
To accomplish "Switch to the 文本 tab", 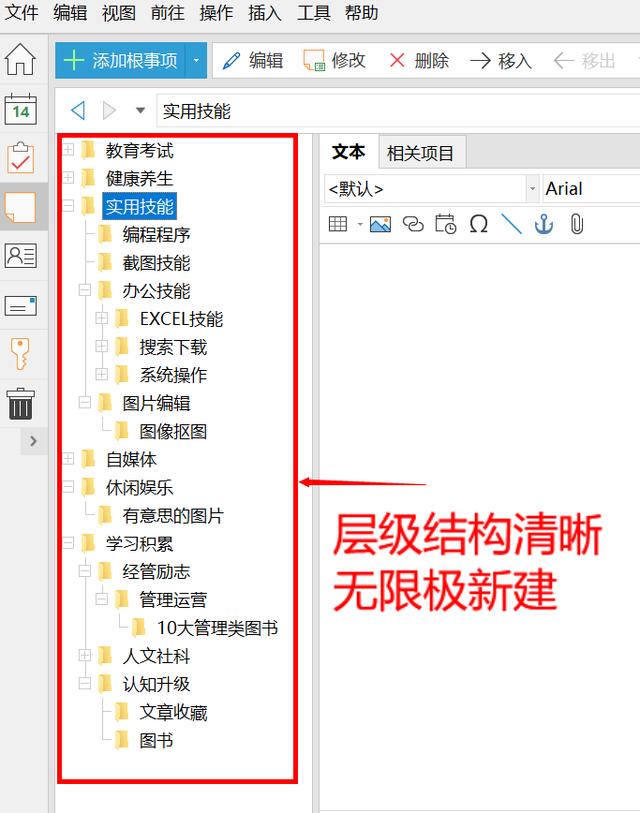I will click(349, 152).
